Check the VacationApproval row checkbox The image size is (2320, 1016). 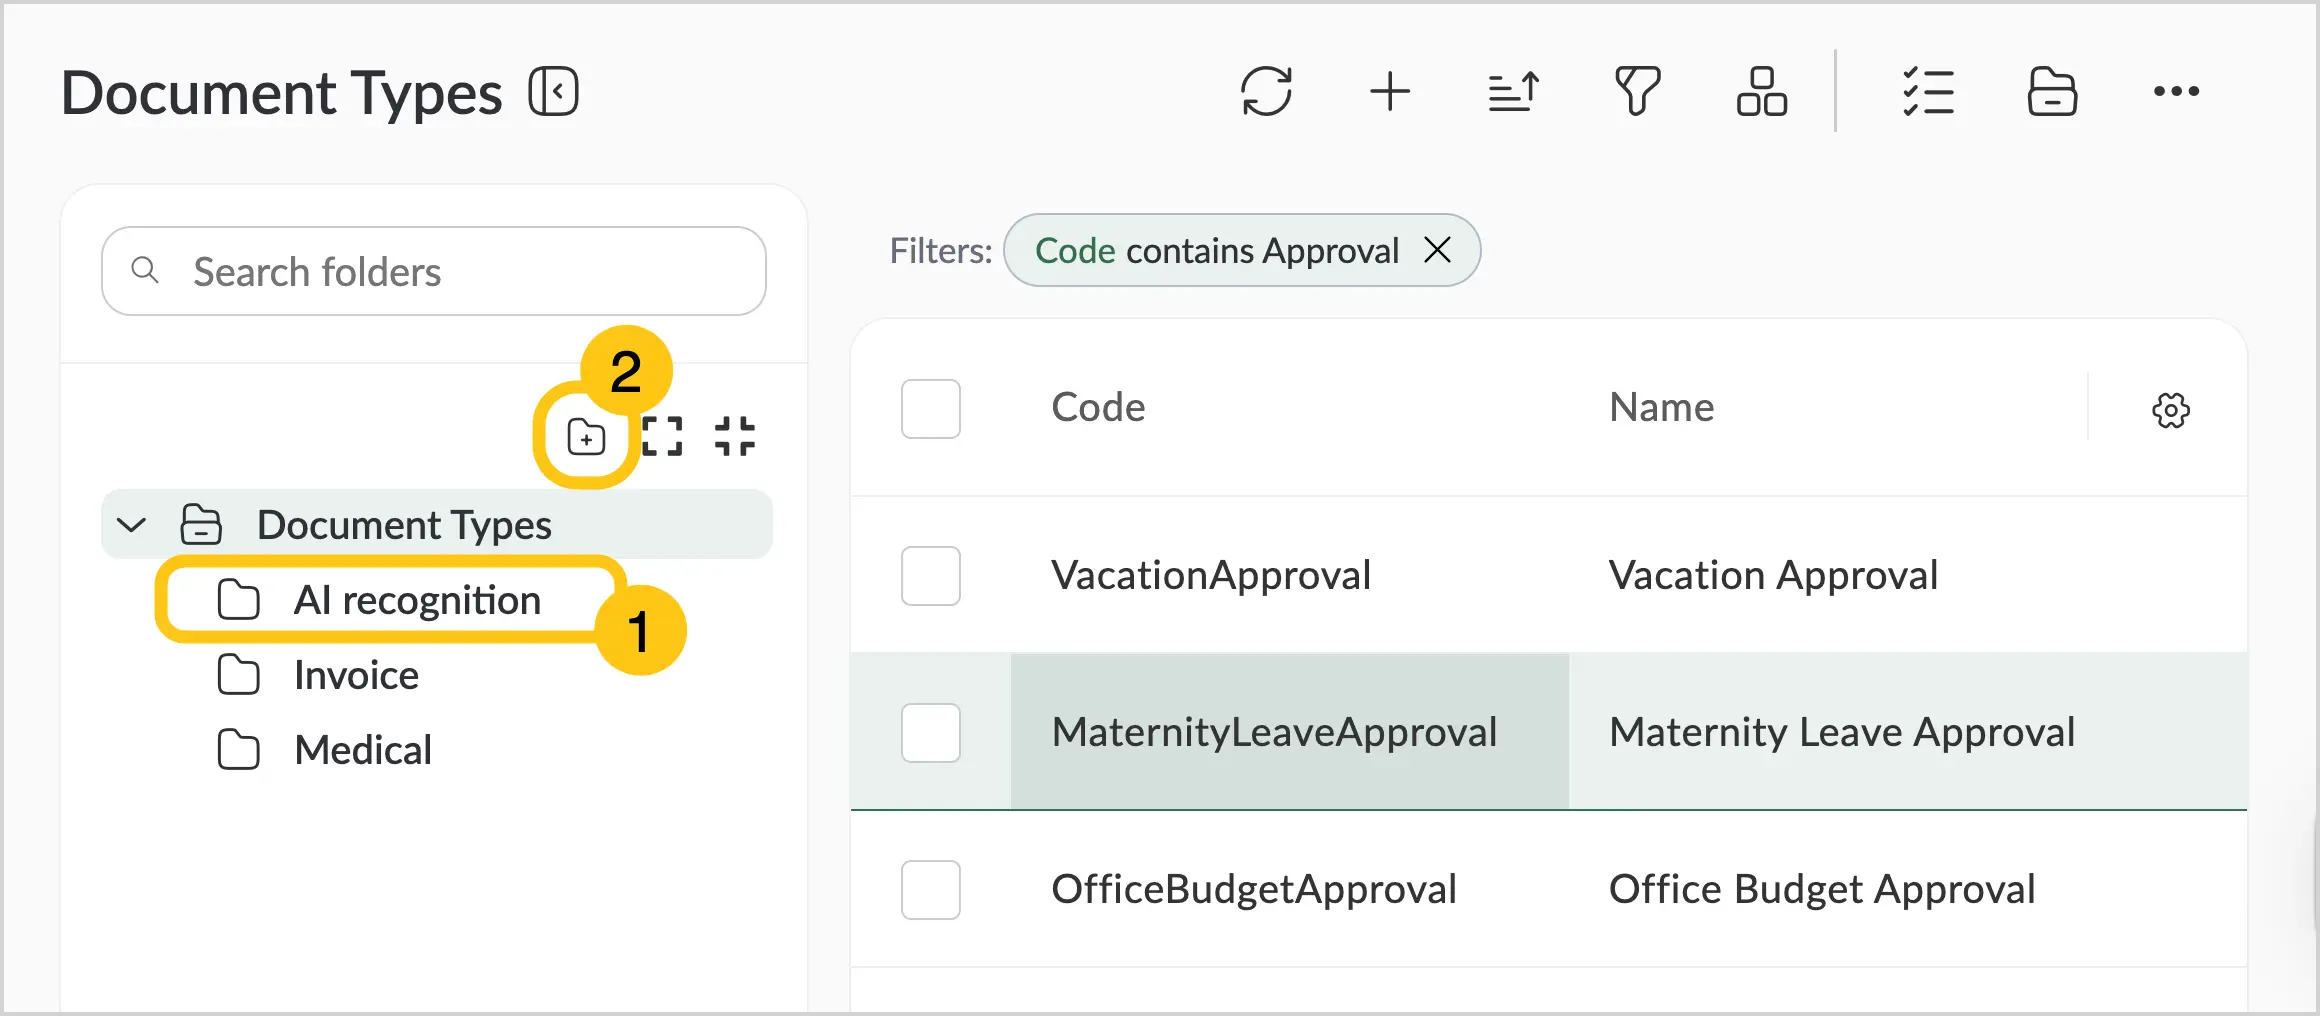tap(931, 576)
